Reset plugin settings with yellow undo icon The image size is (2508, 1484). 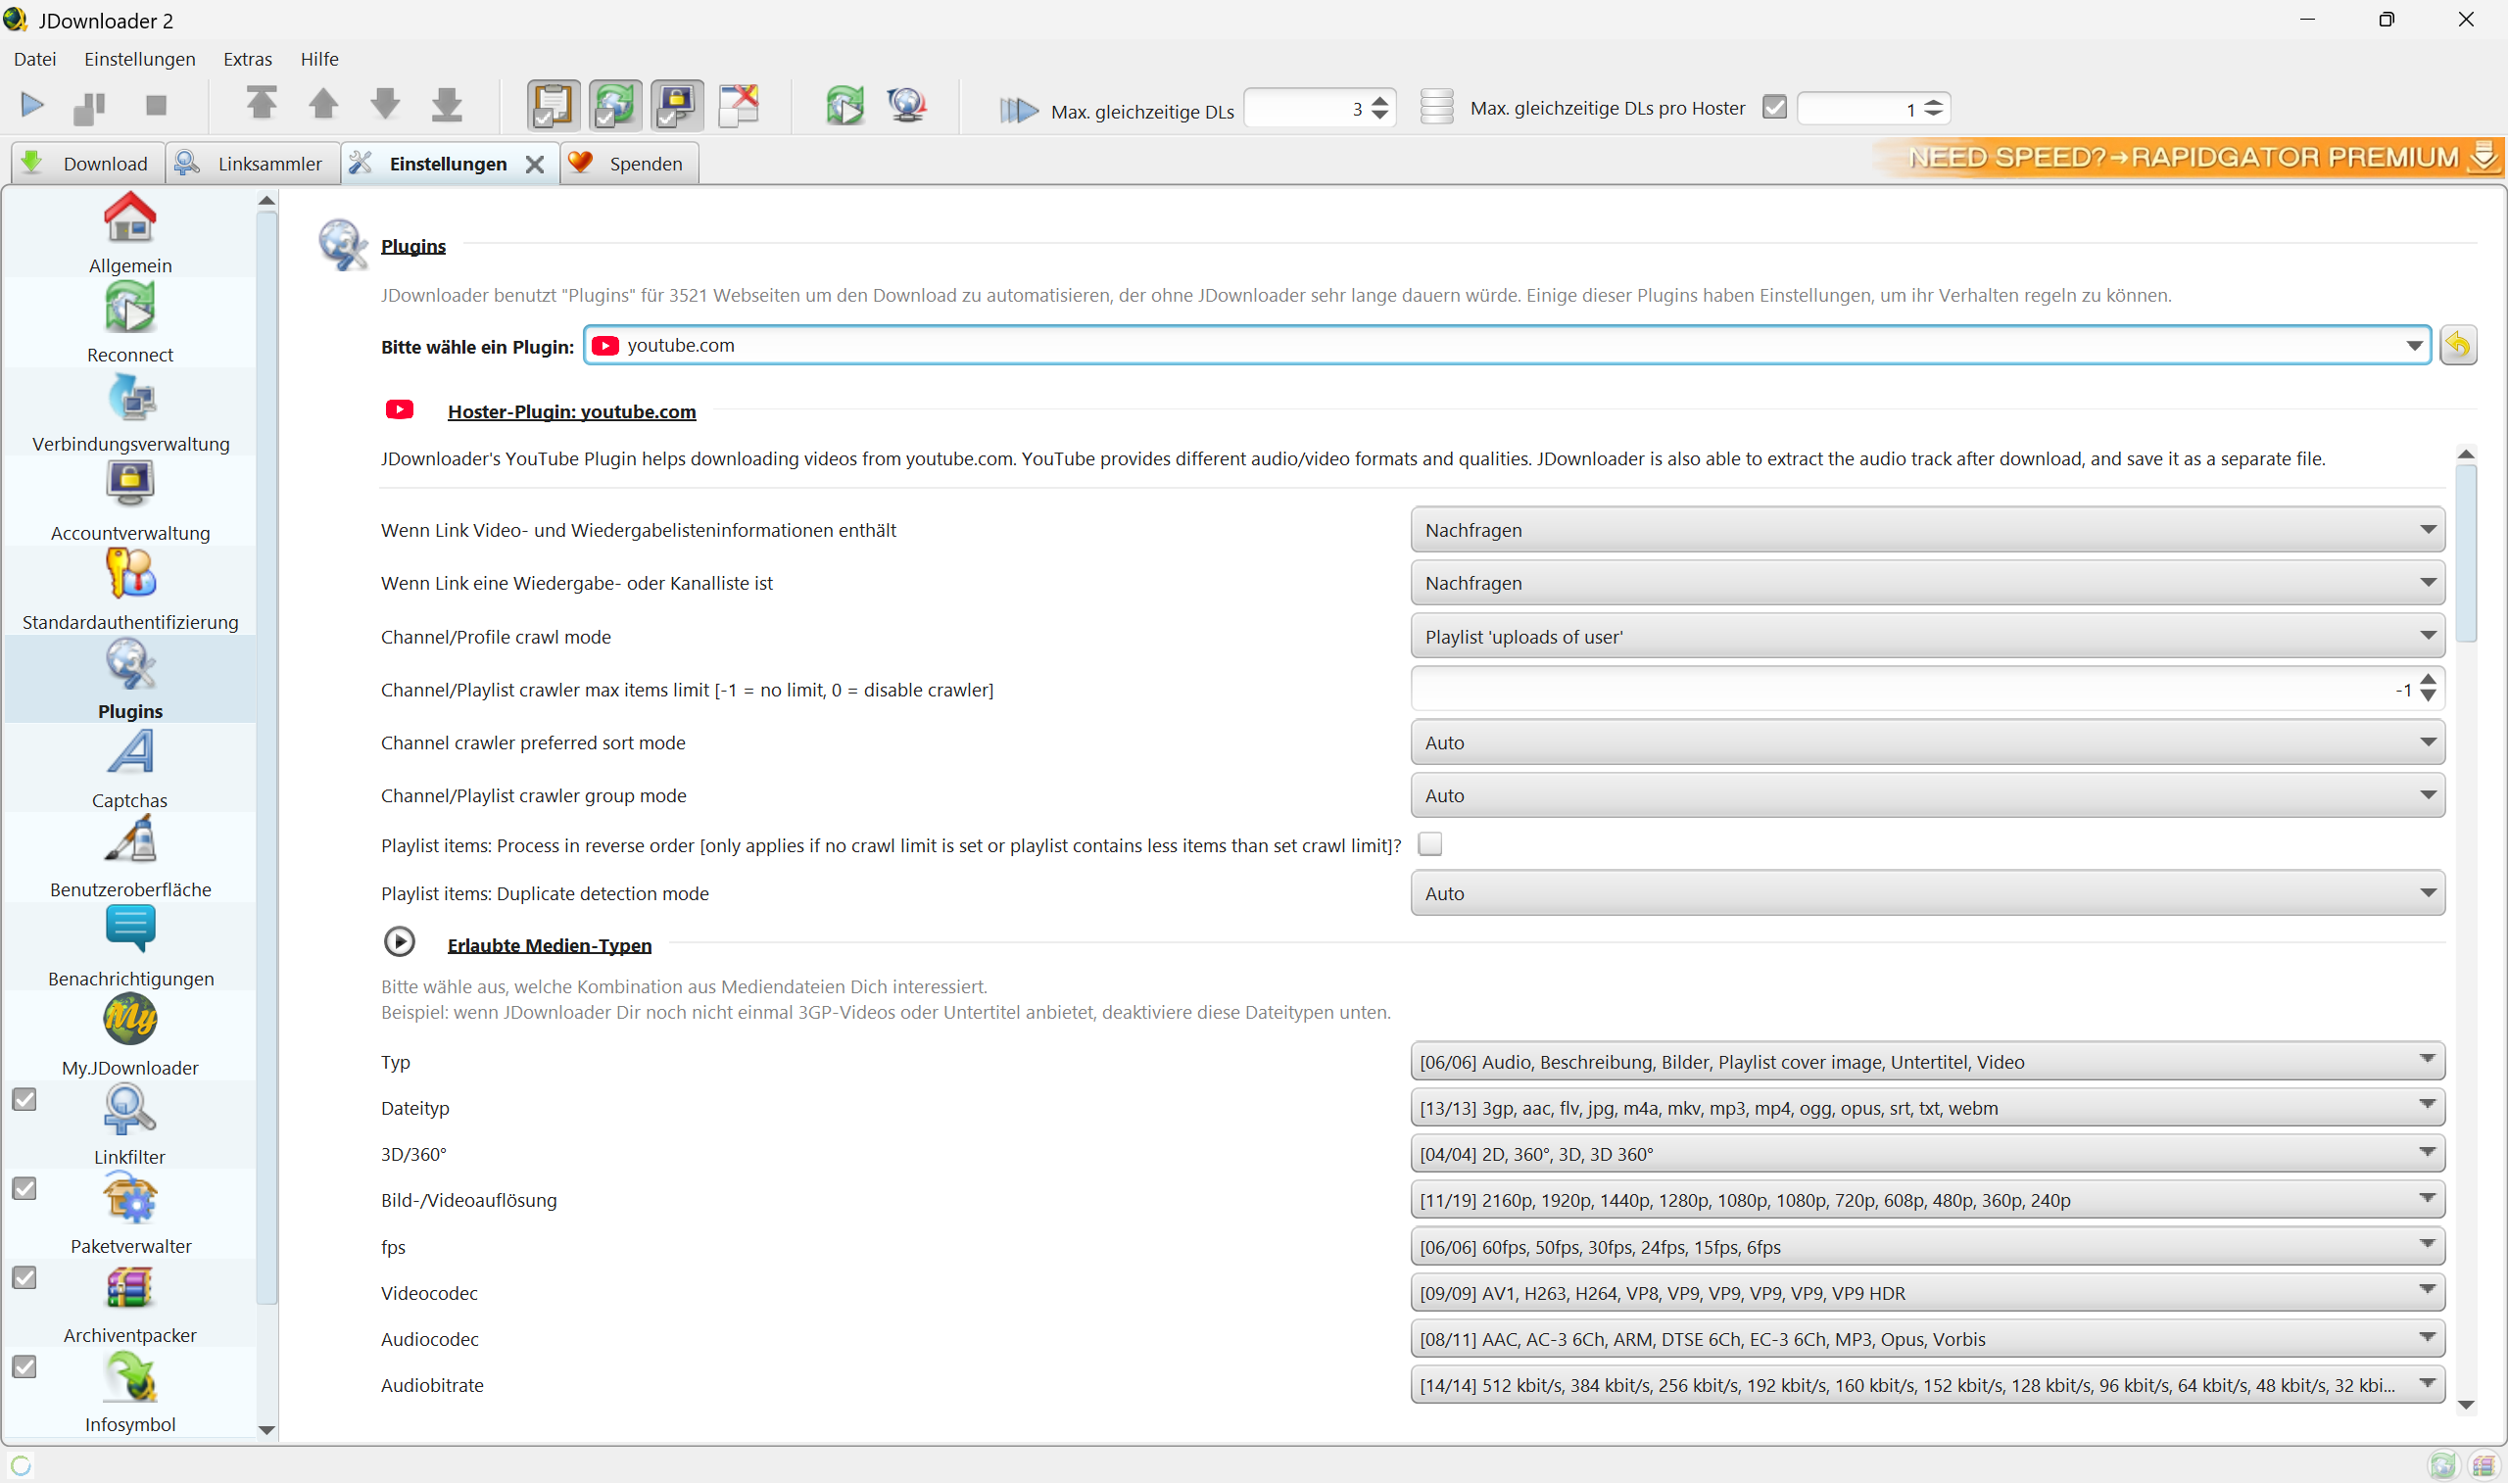point(2458,345)
